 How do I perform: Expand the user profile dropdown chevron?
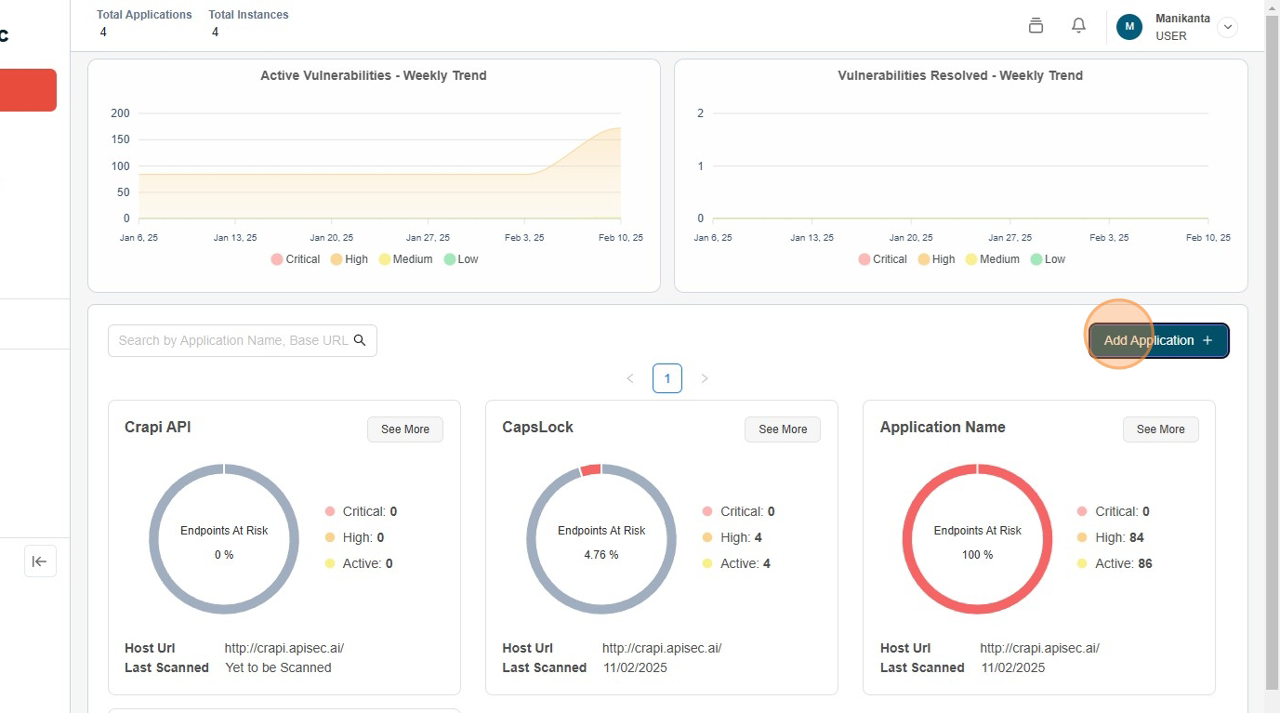(1227, 27)
